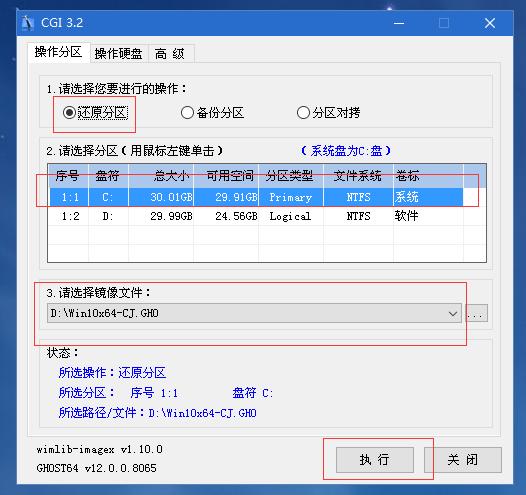Minimize the CGI 3.2 window
The image size is (526, 495).
(399, 23)
